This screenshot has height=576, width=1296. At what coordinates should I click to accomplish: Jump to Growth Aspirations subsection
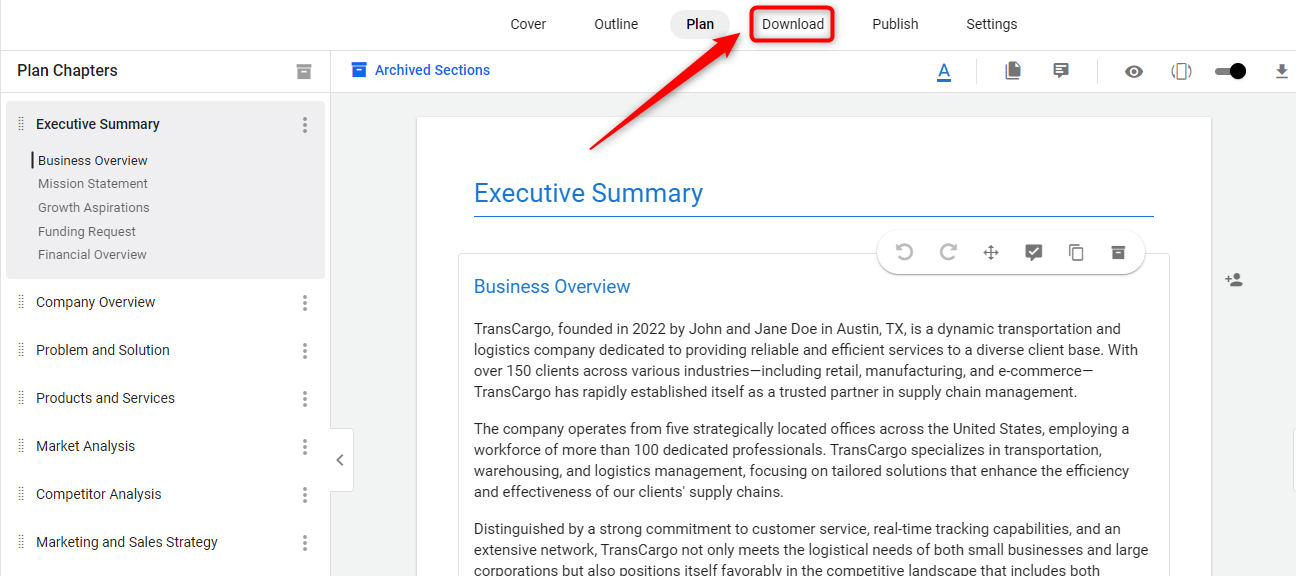click(94, 208)
